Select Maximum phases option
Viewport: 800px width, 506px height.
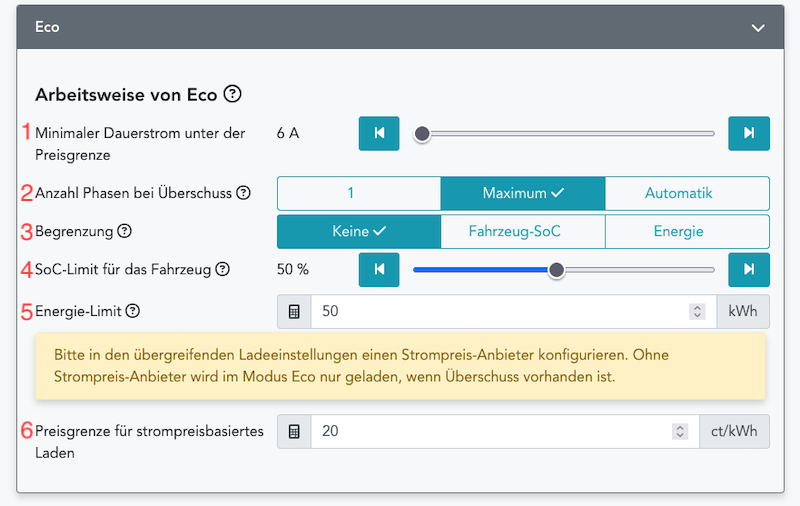point(522,193)
